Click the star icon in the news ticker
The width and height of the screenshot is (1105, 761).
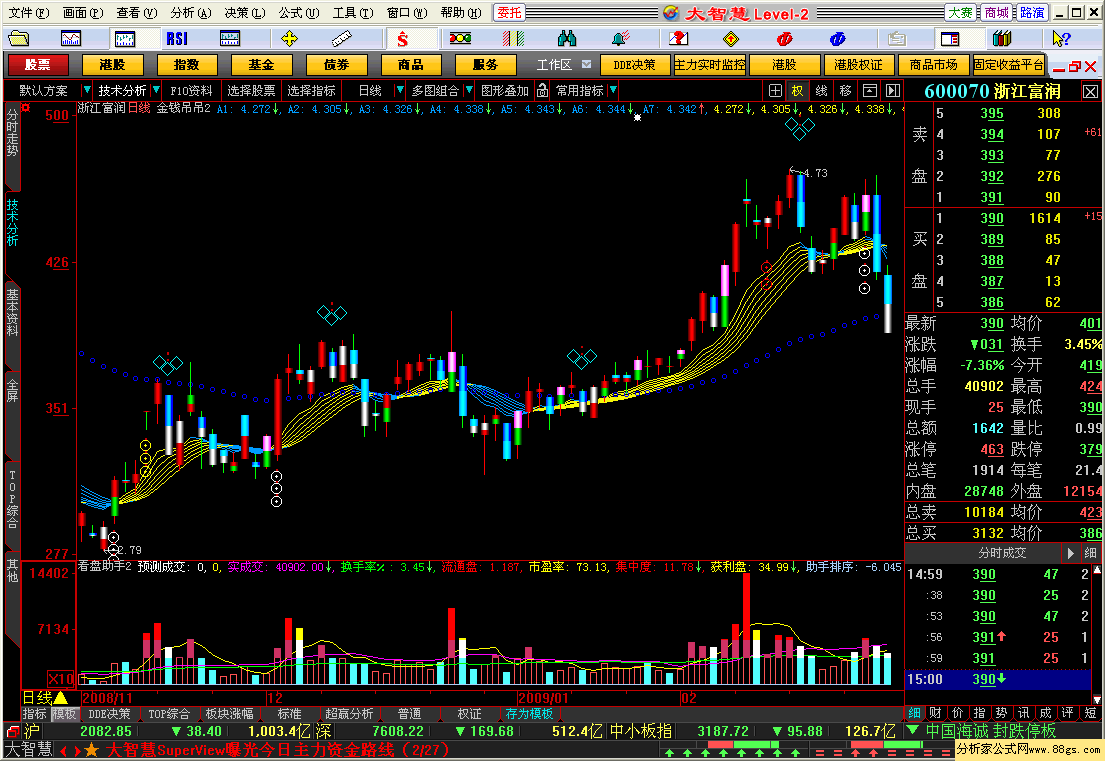pos(92,750)
